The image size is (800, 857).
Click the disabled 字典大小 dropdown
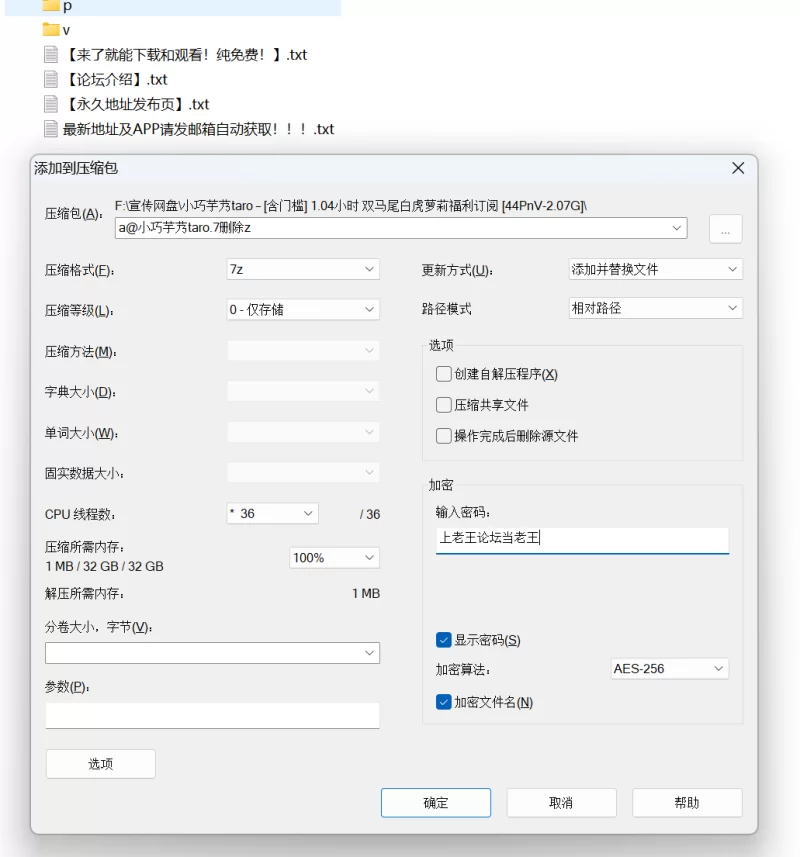click(x=303, y=391)
